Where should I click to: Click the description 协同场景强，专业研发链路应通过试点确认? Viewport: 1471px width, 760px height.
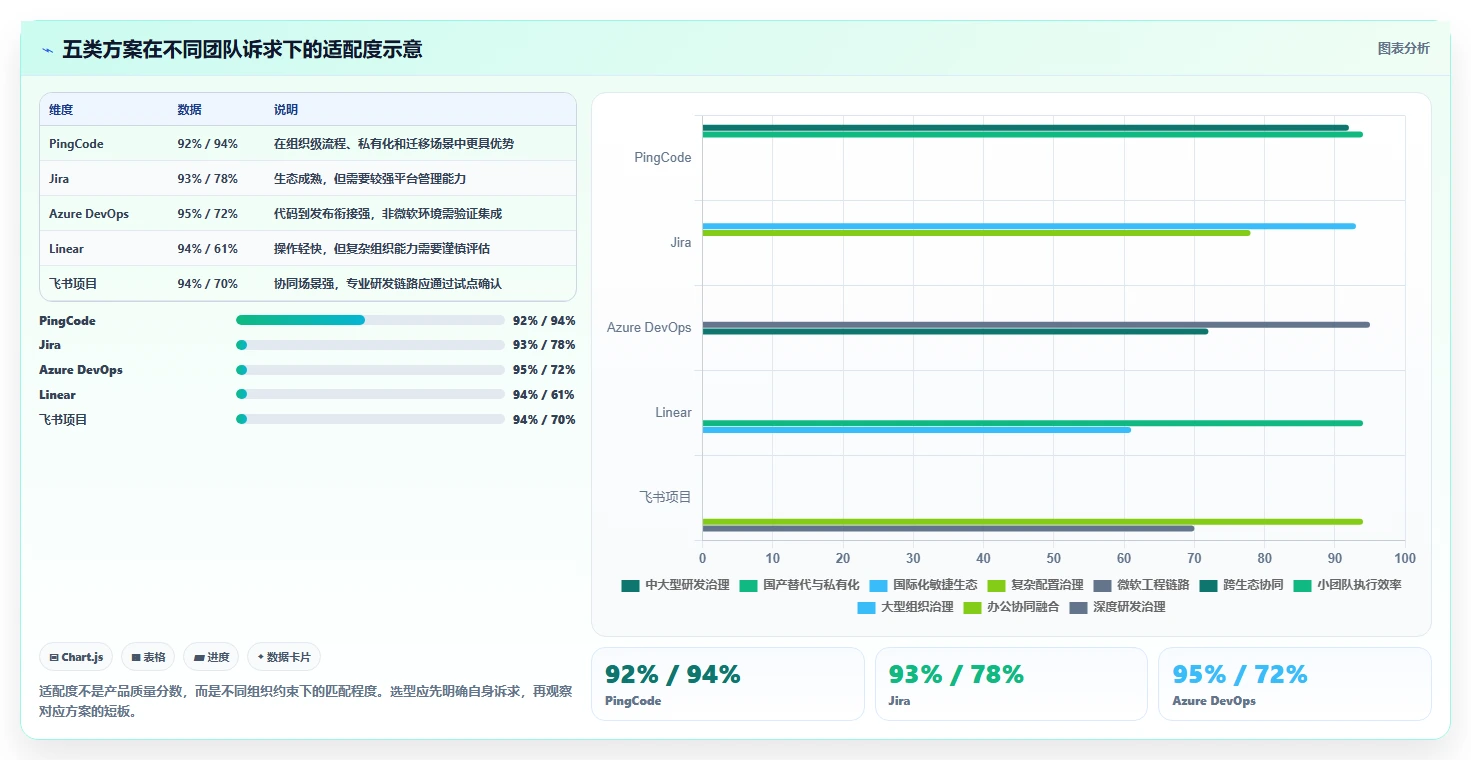coord(388,284)
